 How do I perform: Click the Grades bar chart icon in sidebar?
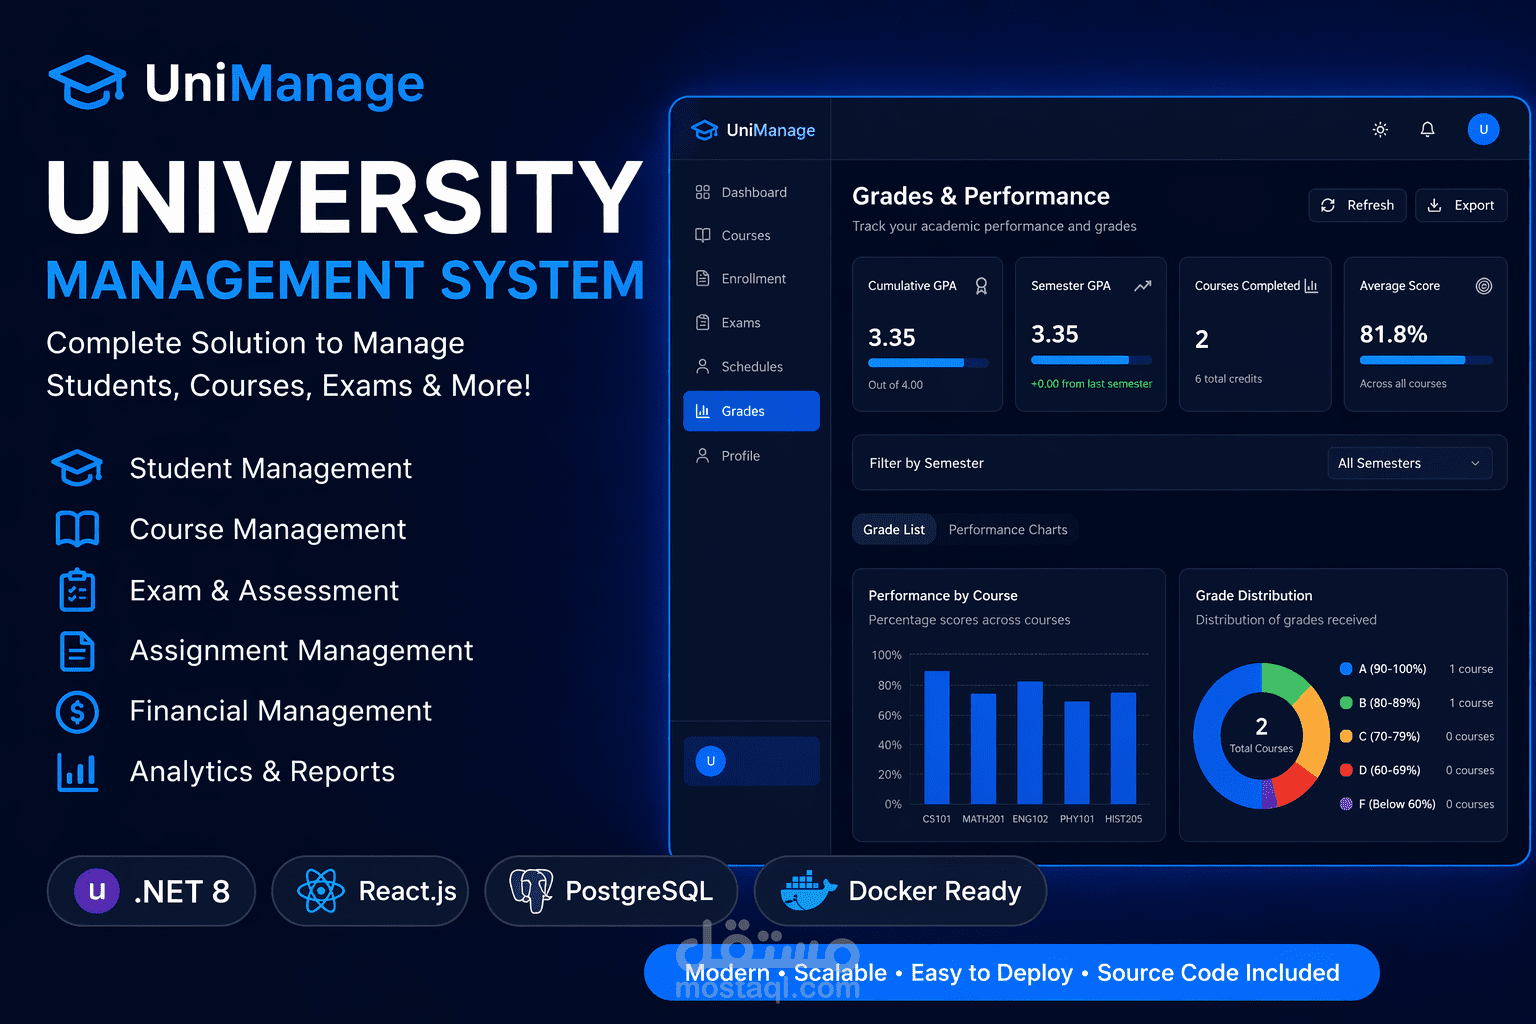[x=703, y=411]
